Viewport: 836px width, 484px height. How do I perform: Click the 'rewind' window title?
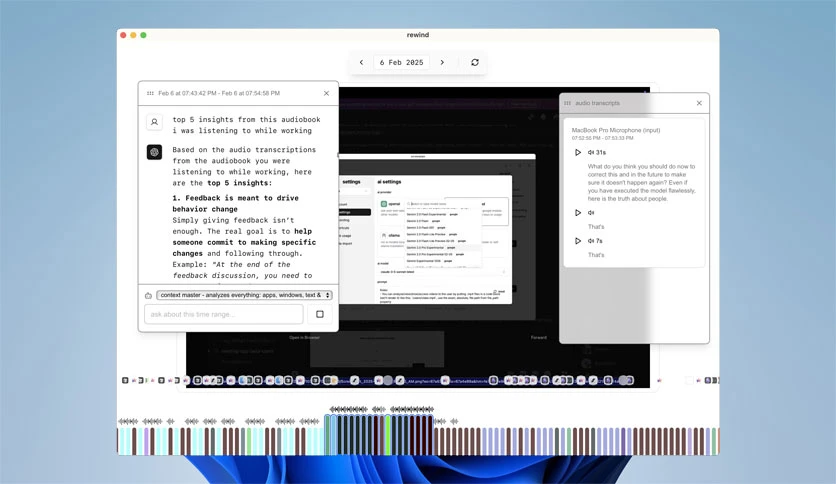[418, 35]
